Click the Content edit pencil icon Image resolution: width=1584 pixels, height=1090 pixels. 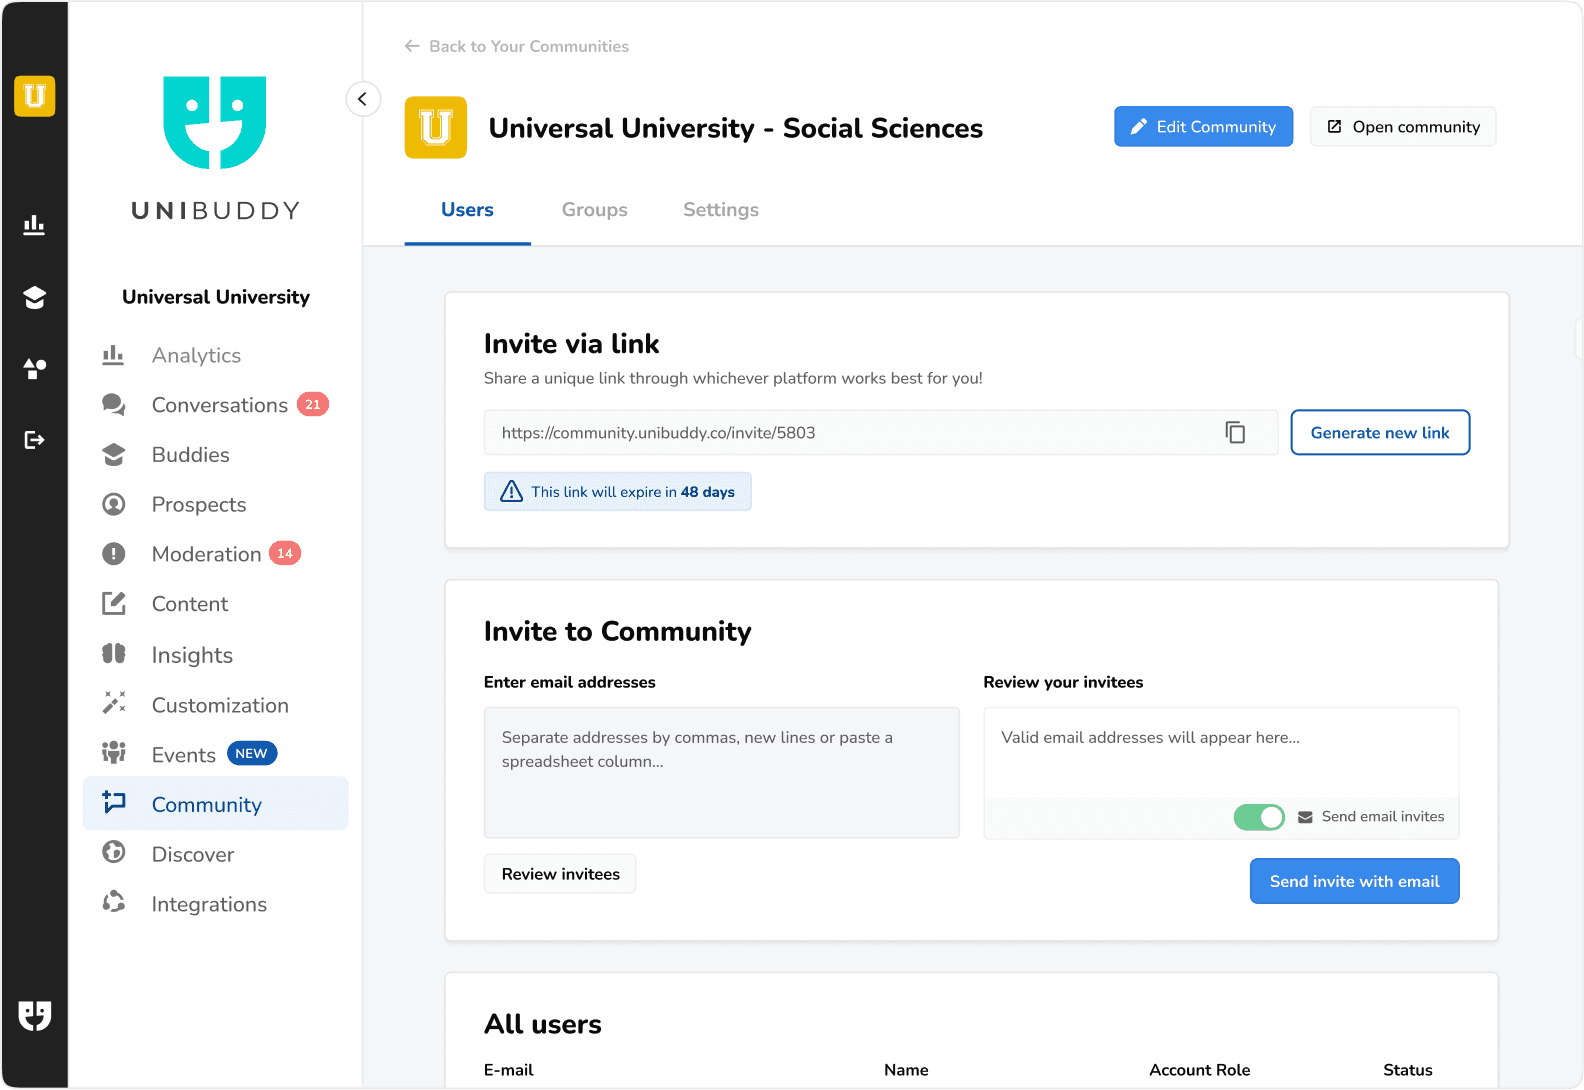tap(113, 603)
